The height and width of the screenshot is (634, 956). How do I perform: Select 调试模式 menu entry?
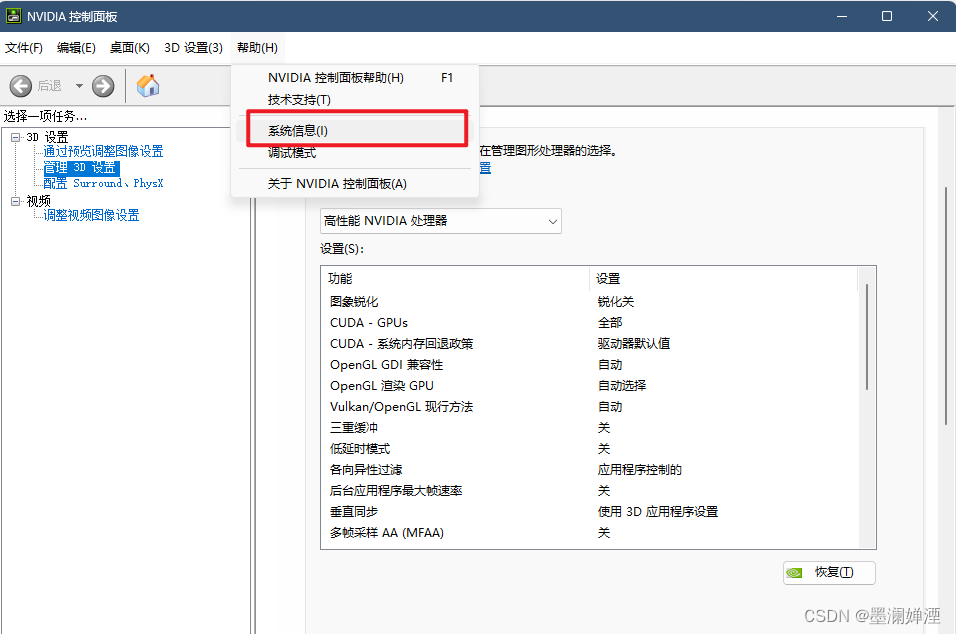[x=356, y=152]
